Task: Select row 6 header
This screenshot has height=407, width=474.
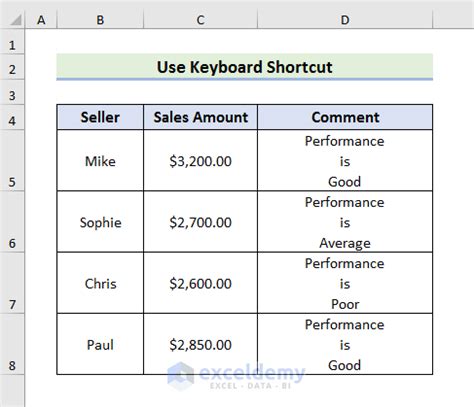Action: (12, 222)
